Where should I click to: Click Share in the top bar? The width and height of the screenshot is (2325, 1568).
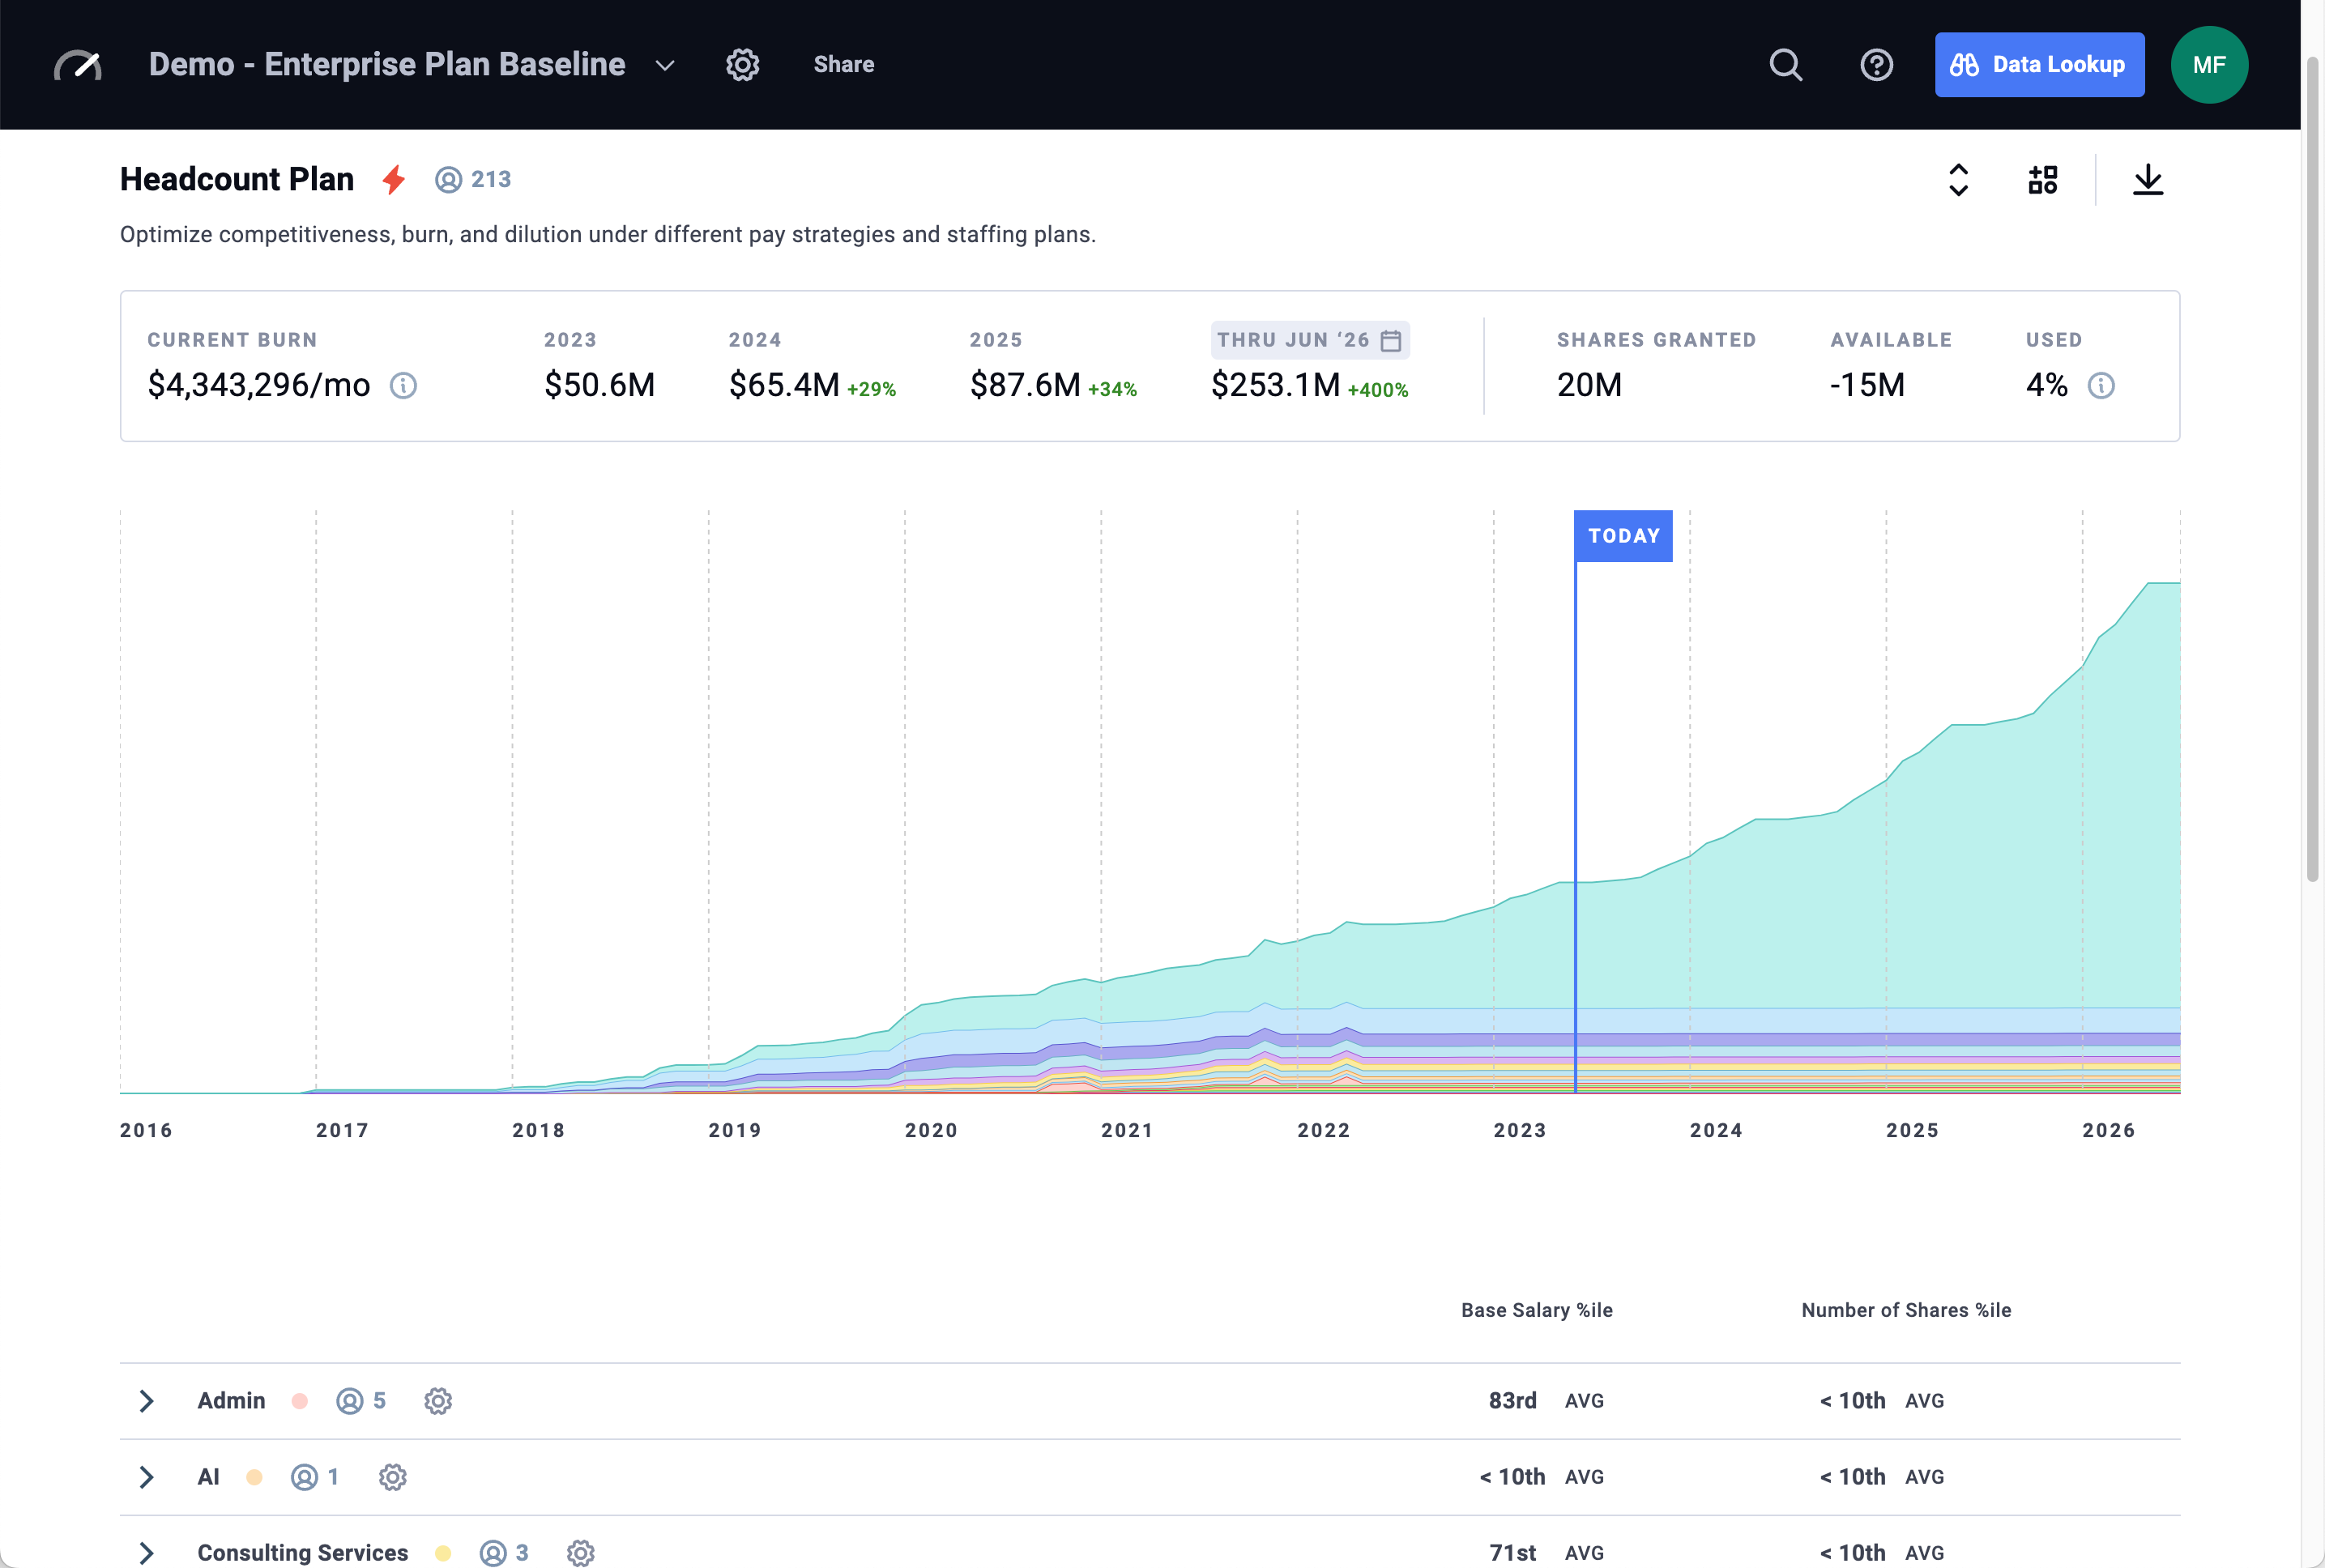[843, 64]
